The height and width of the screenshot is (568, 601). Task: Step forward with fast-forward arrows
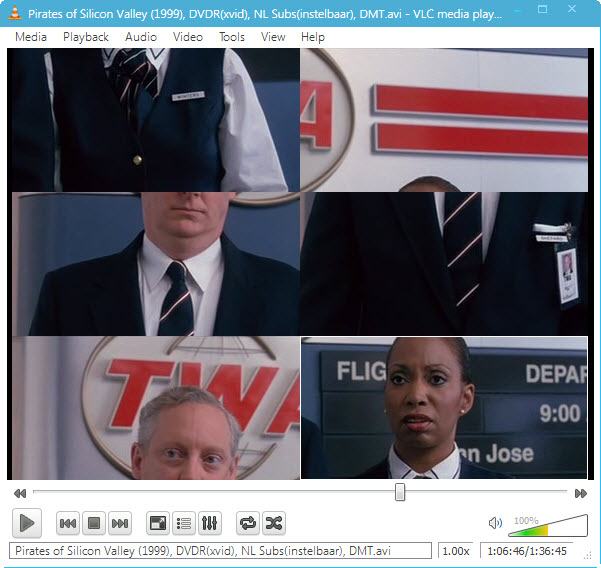click(581, 493)
